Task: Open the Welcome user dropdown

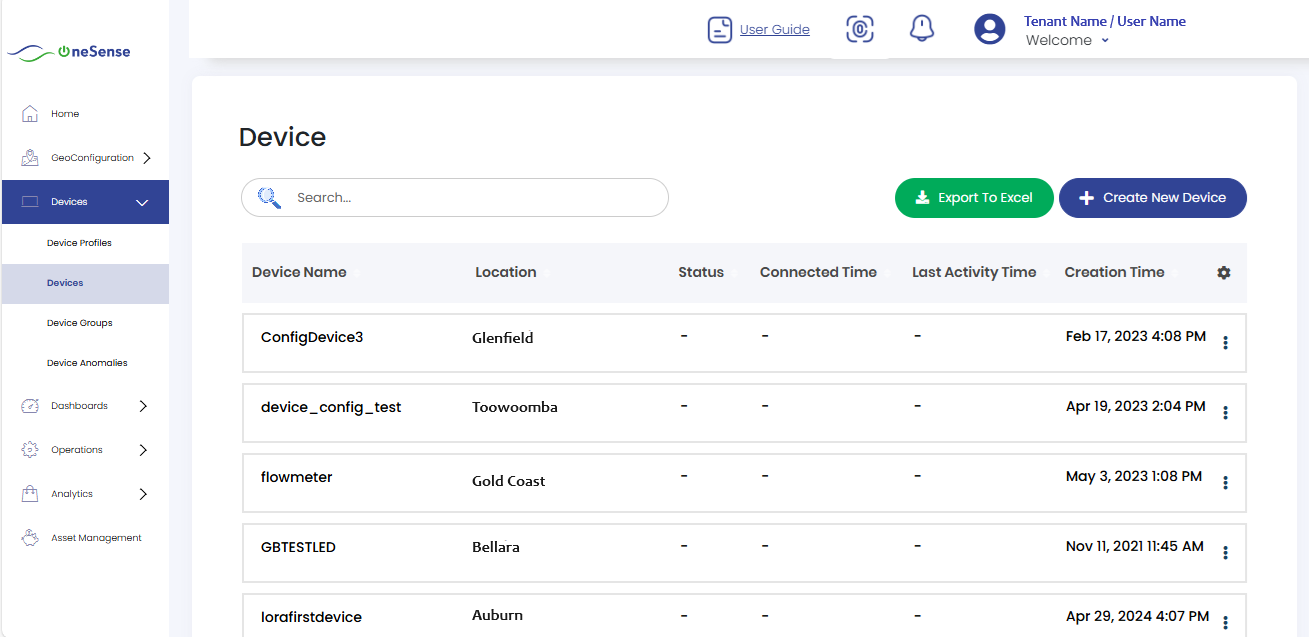Action: (x=1067, y=41)
